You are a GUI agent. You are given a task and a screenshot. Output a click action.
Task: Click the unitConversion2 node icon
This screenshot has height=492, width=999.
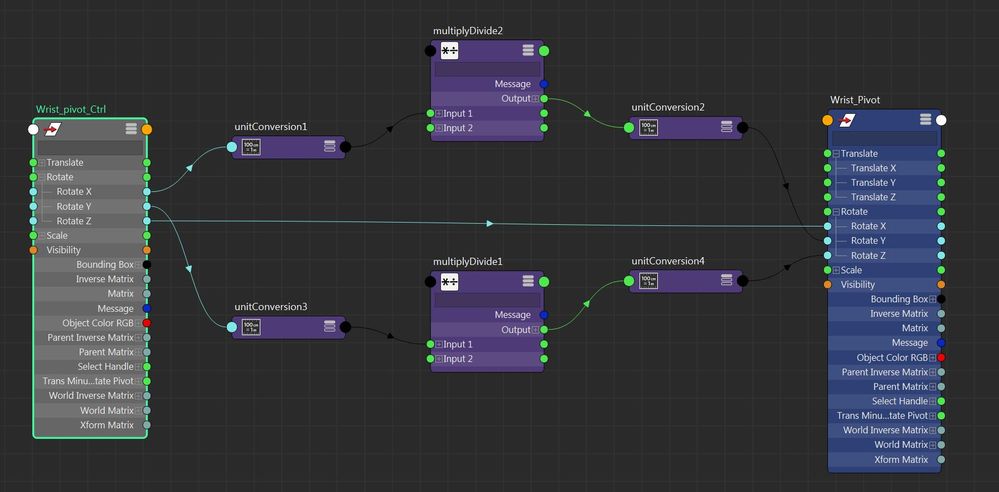click(x=649, y=127)
